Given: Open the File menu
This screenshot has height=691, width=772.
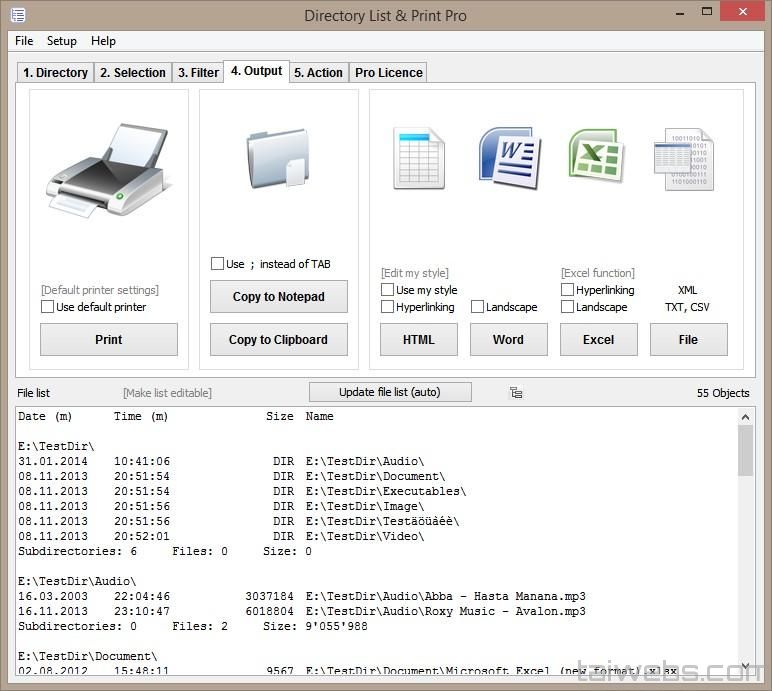Looking at the screenshot, I should tap(24, 41).
